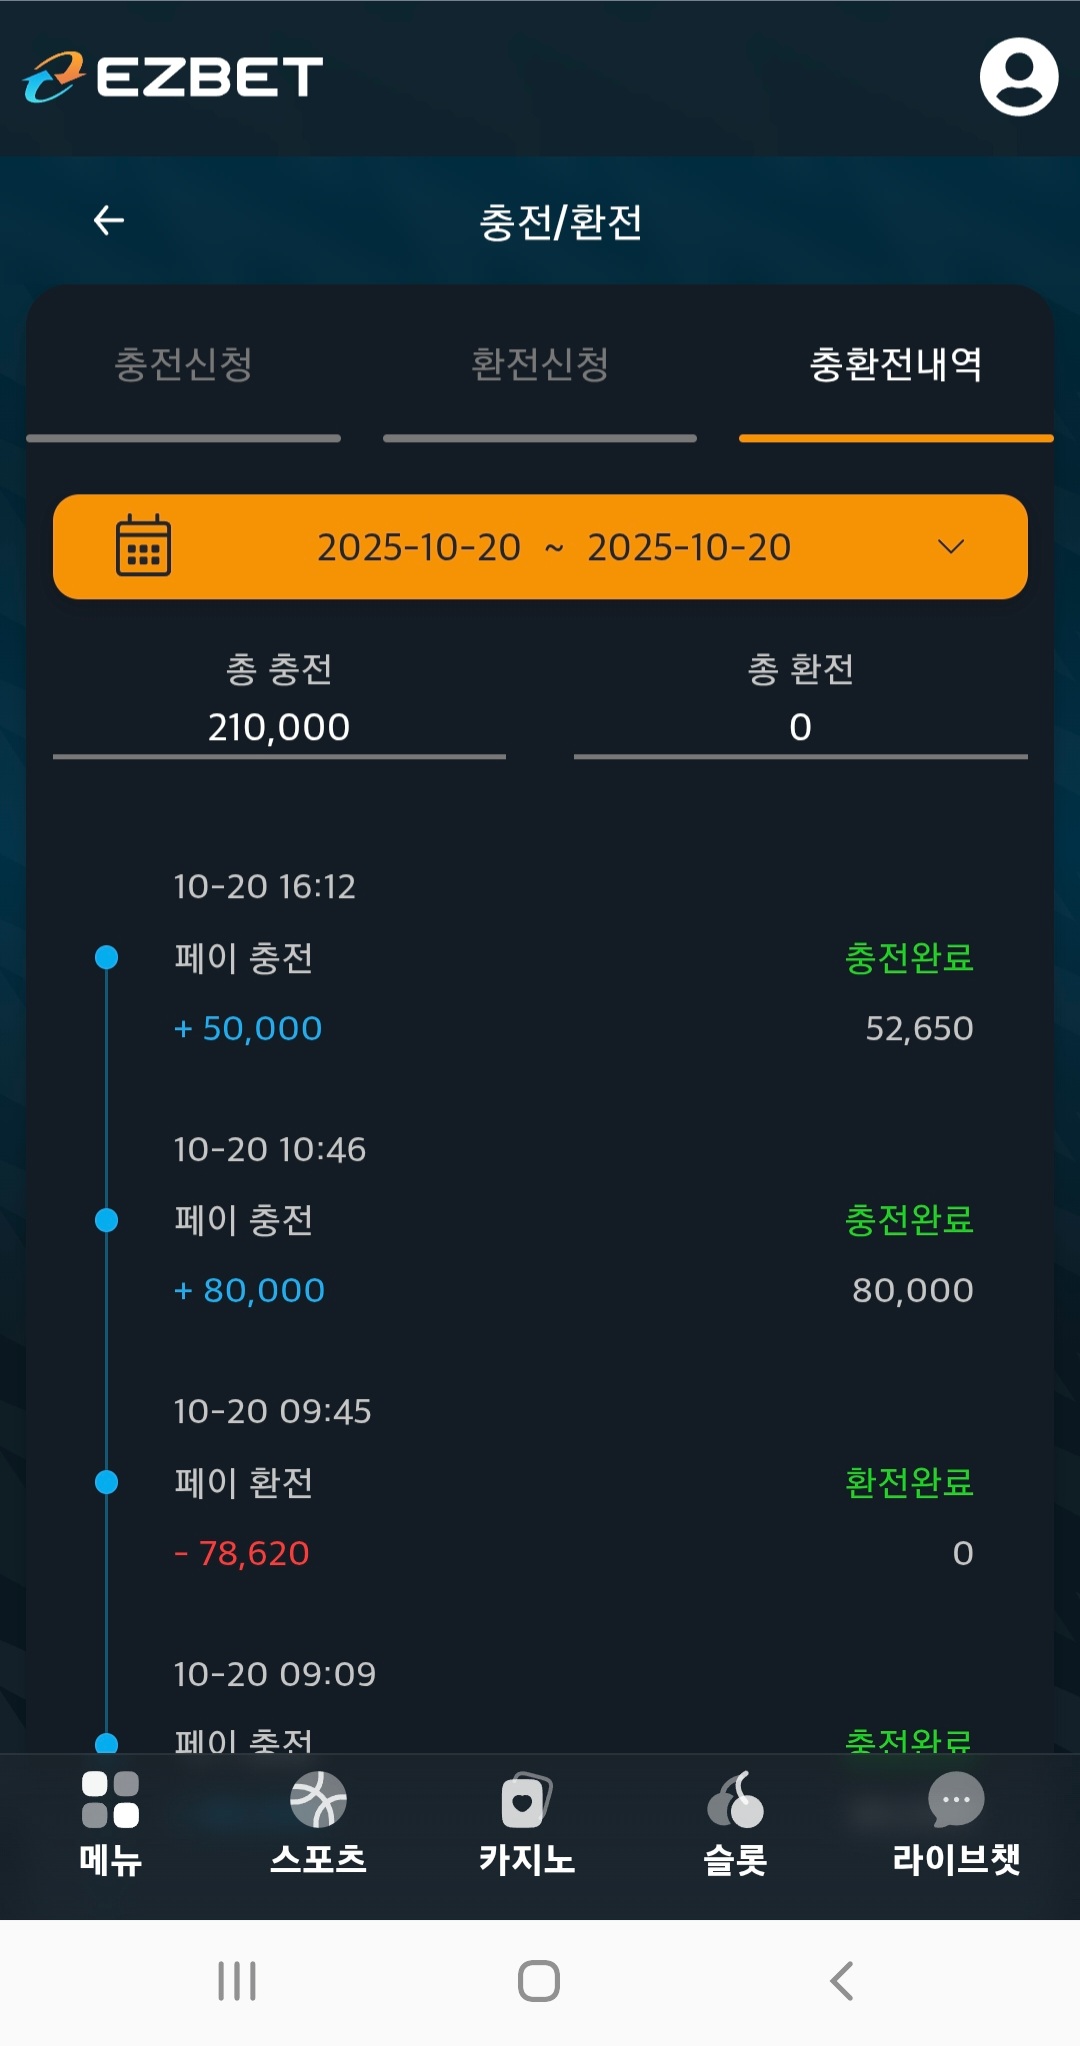The width and height of the screenshot is (1080, 2046).
Task: Switch to the 환전신청 tab
Action: click(x=540, y=364)
